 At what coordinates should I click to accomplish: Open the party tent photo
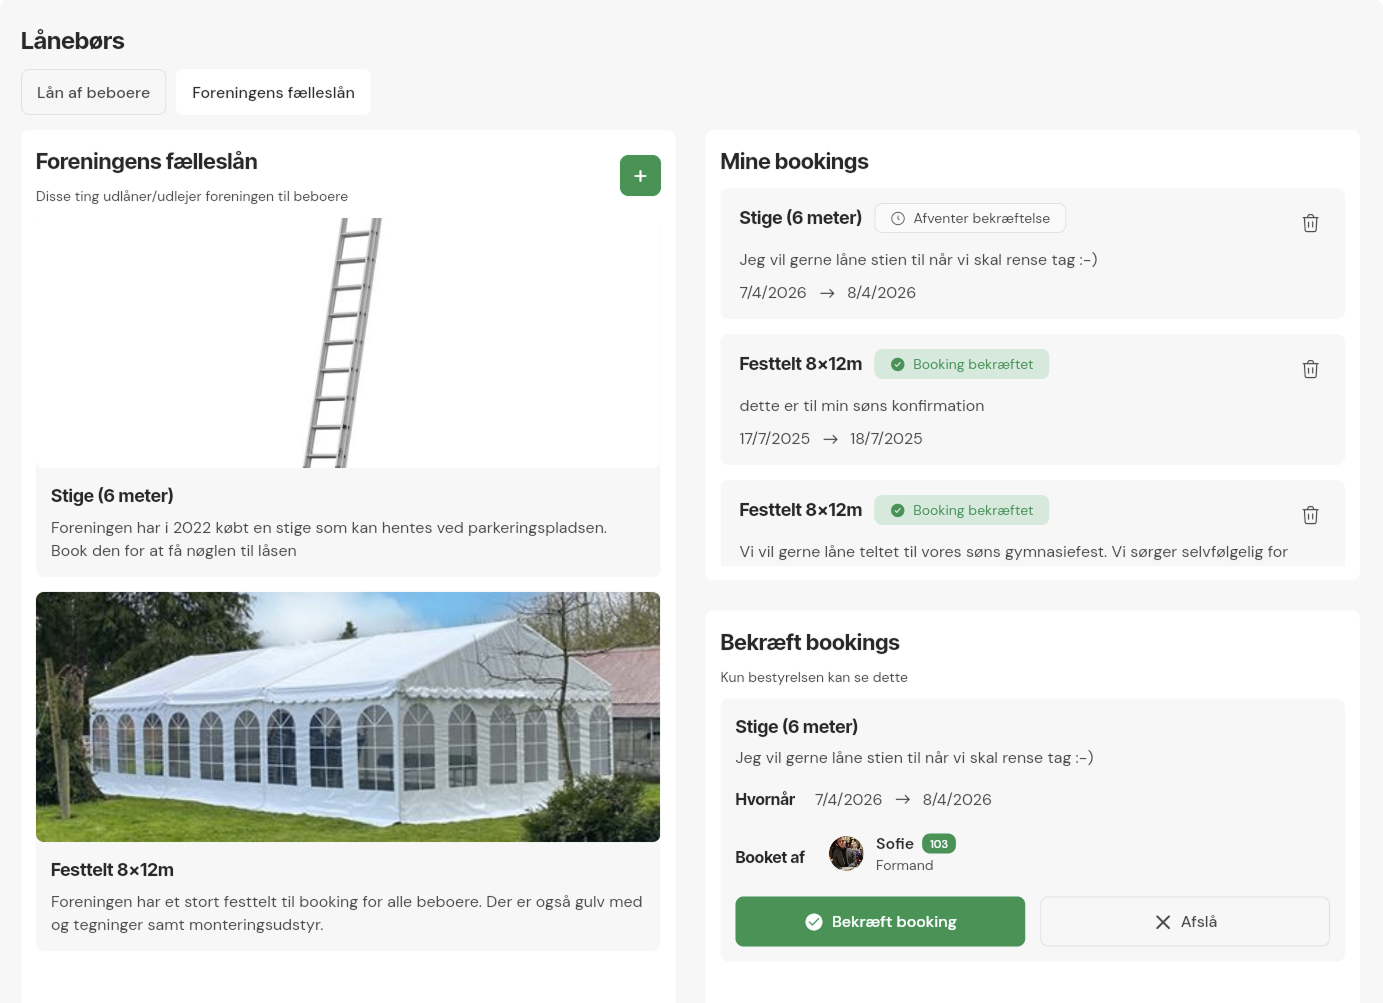(348, 717)
